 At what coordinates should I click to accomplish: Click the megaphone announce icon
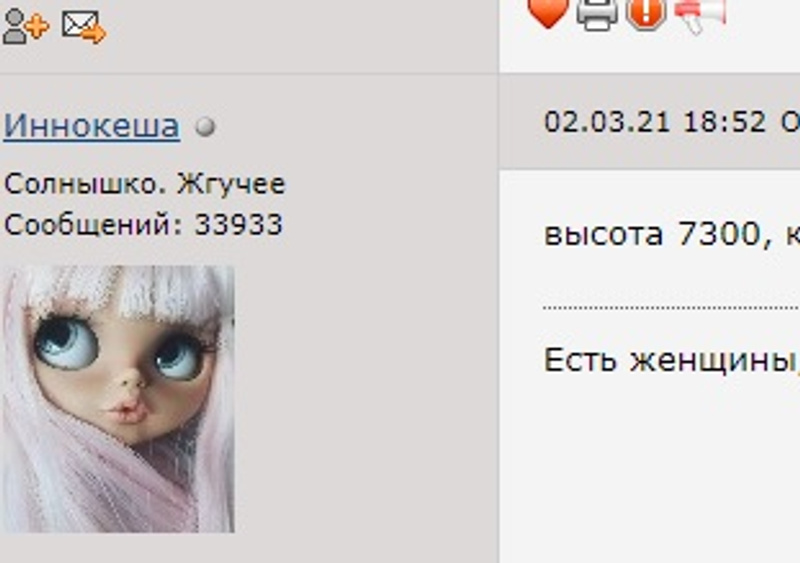click(x=700, y=16)
